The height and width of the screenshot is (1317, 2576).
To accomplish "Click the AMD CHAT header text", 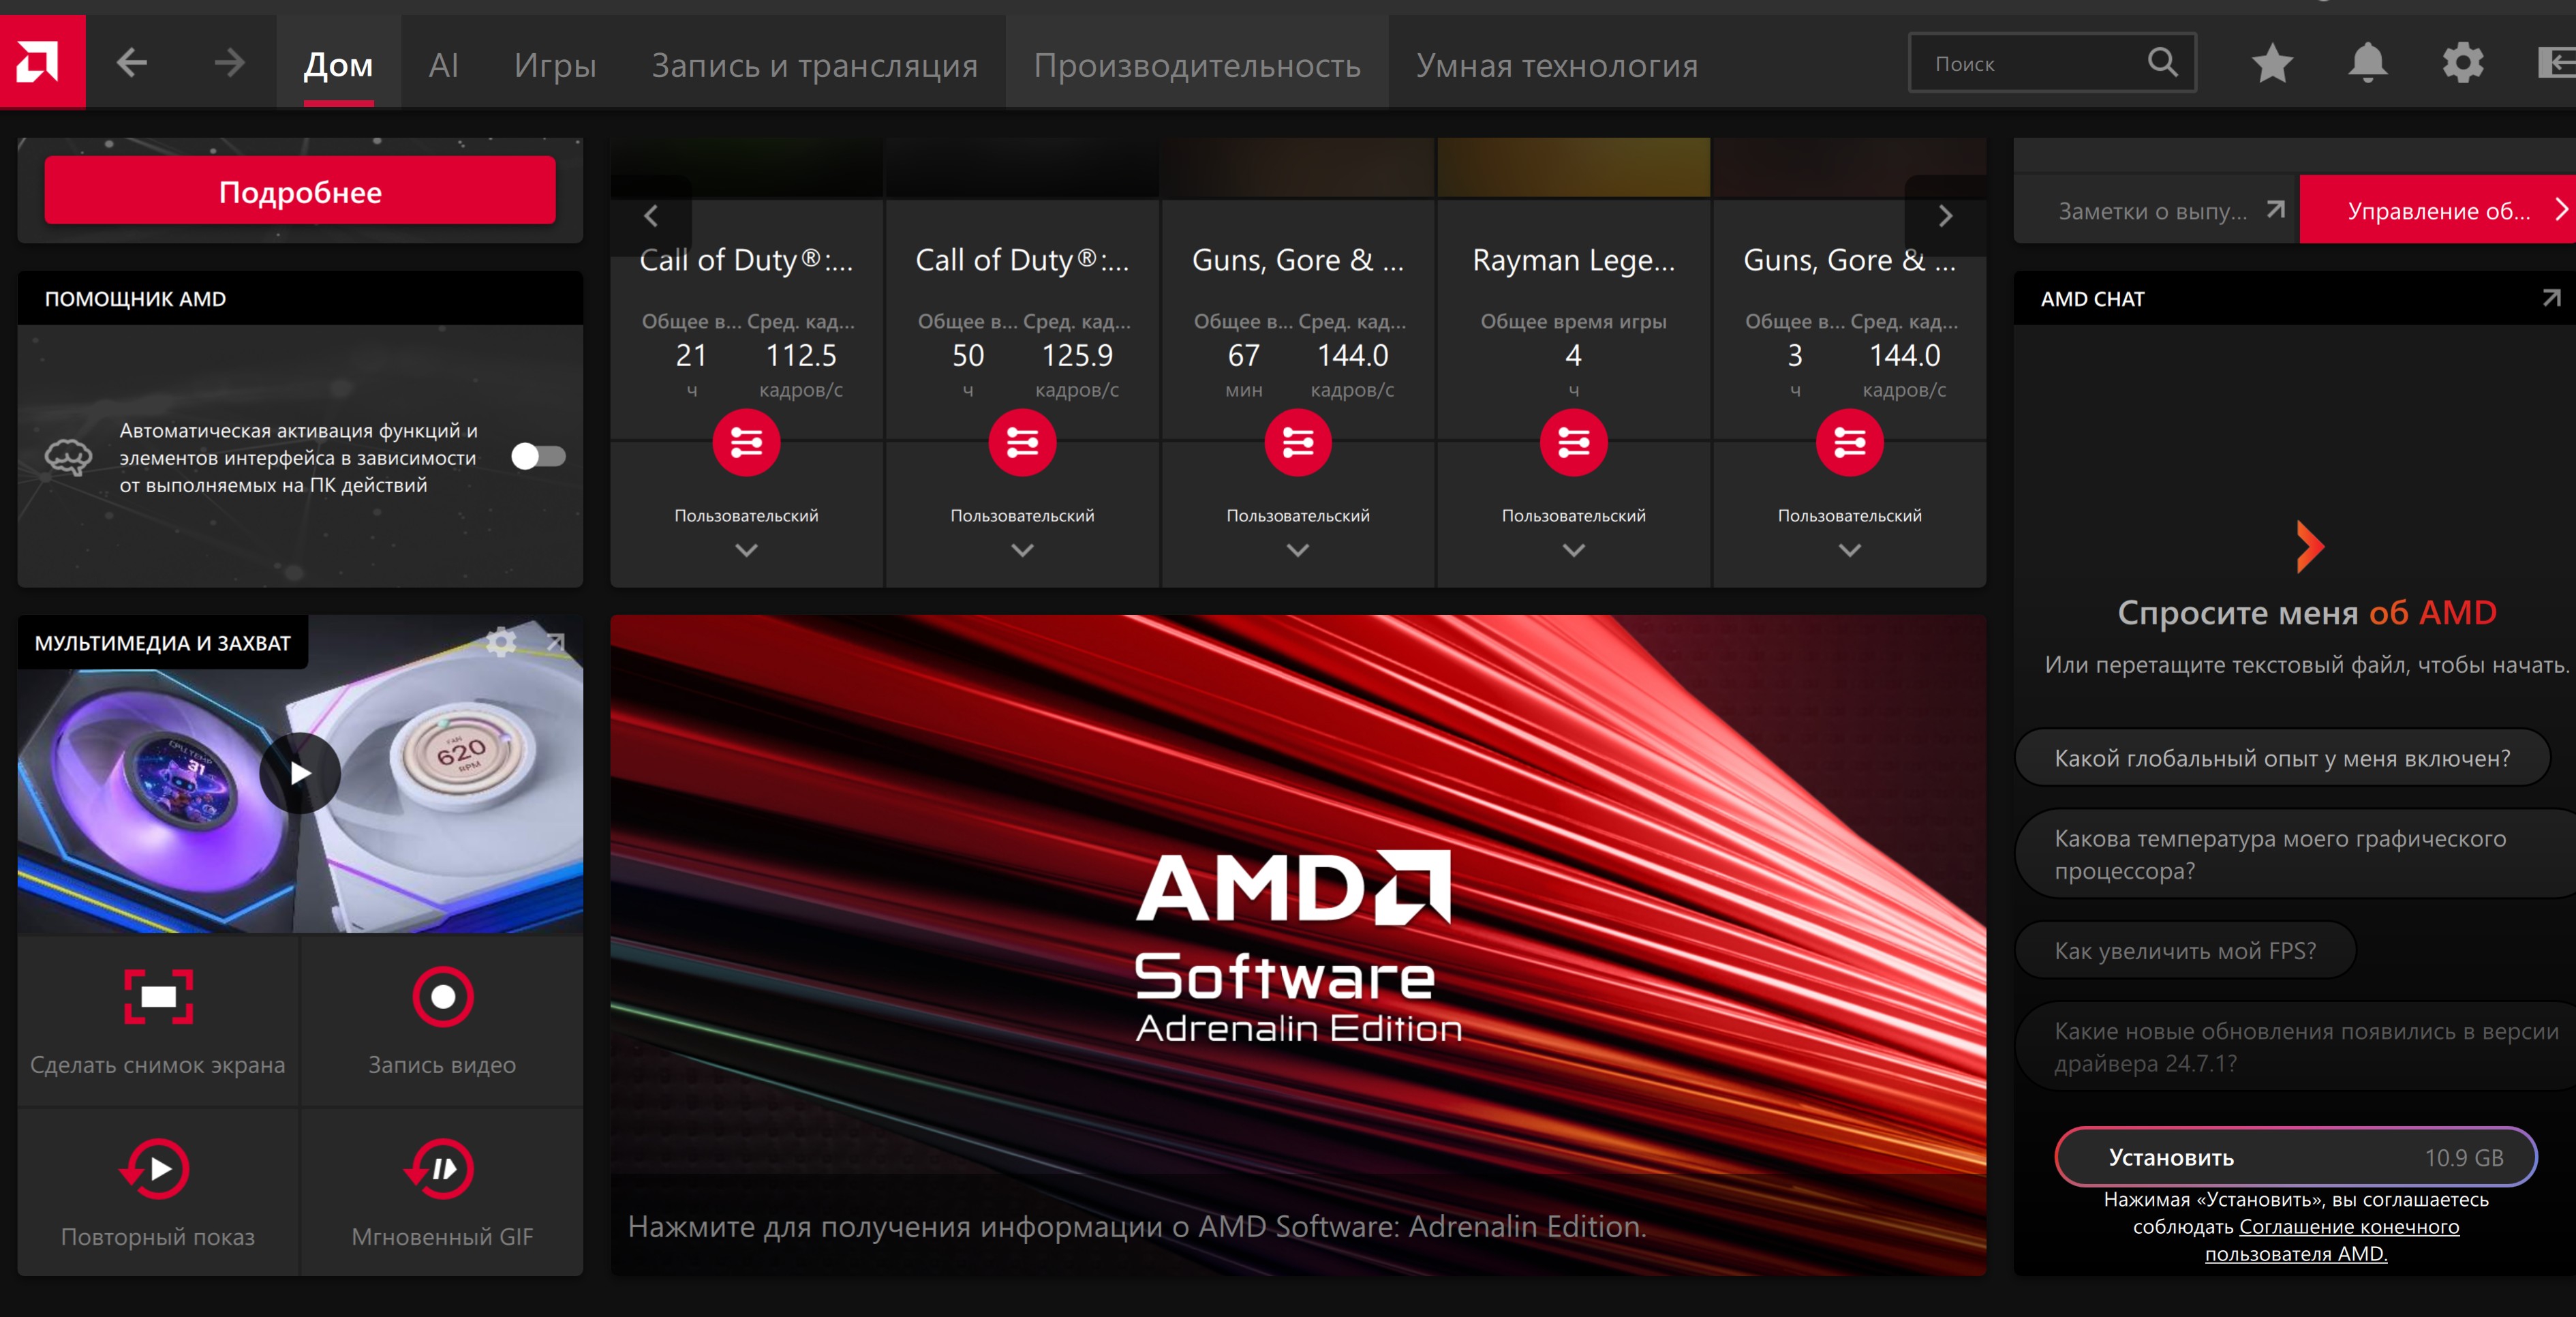I will pyautogui.click(x=2092, y=299).
